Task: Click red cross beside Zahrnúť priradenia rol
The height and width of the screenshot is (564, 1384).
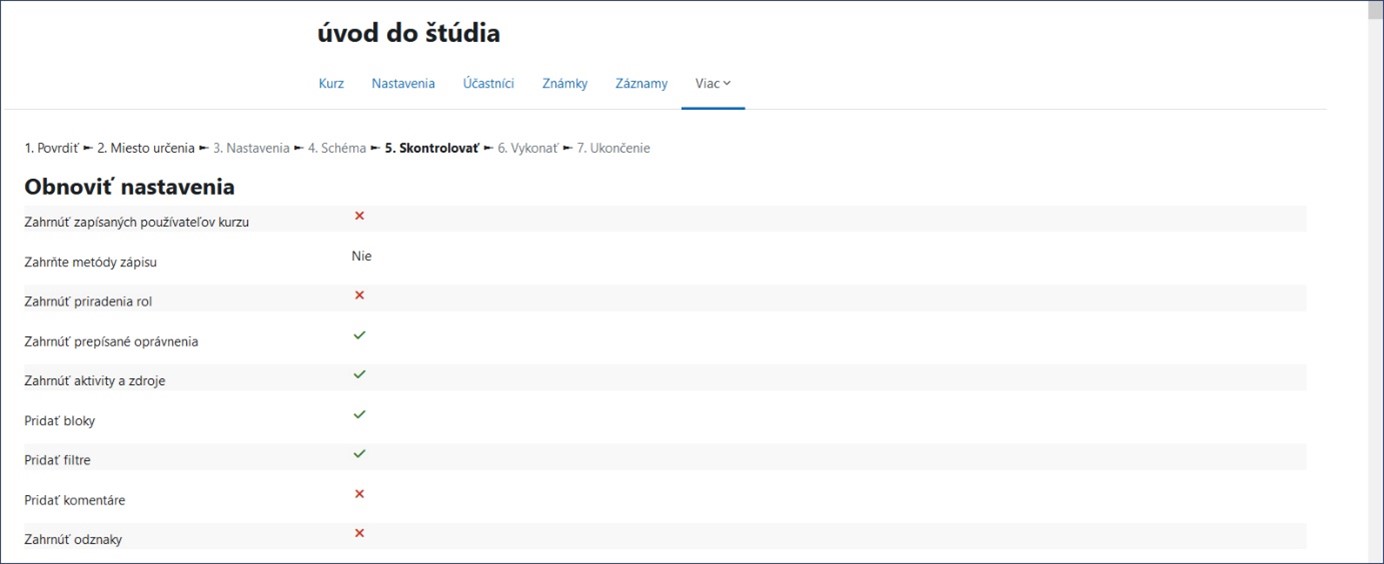Action: pyautogui.click(x=359, y=295)
